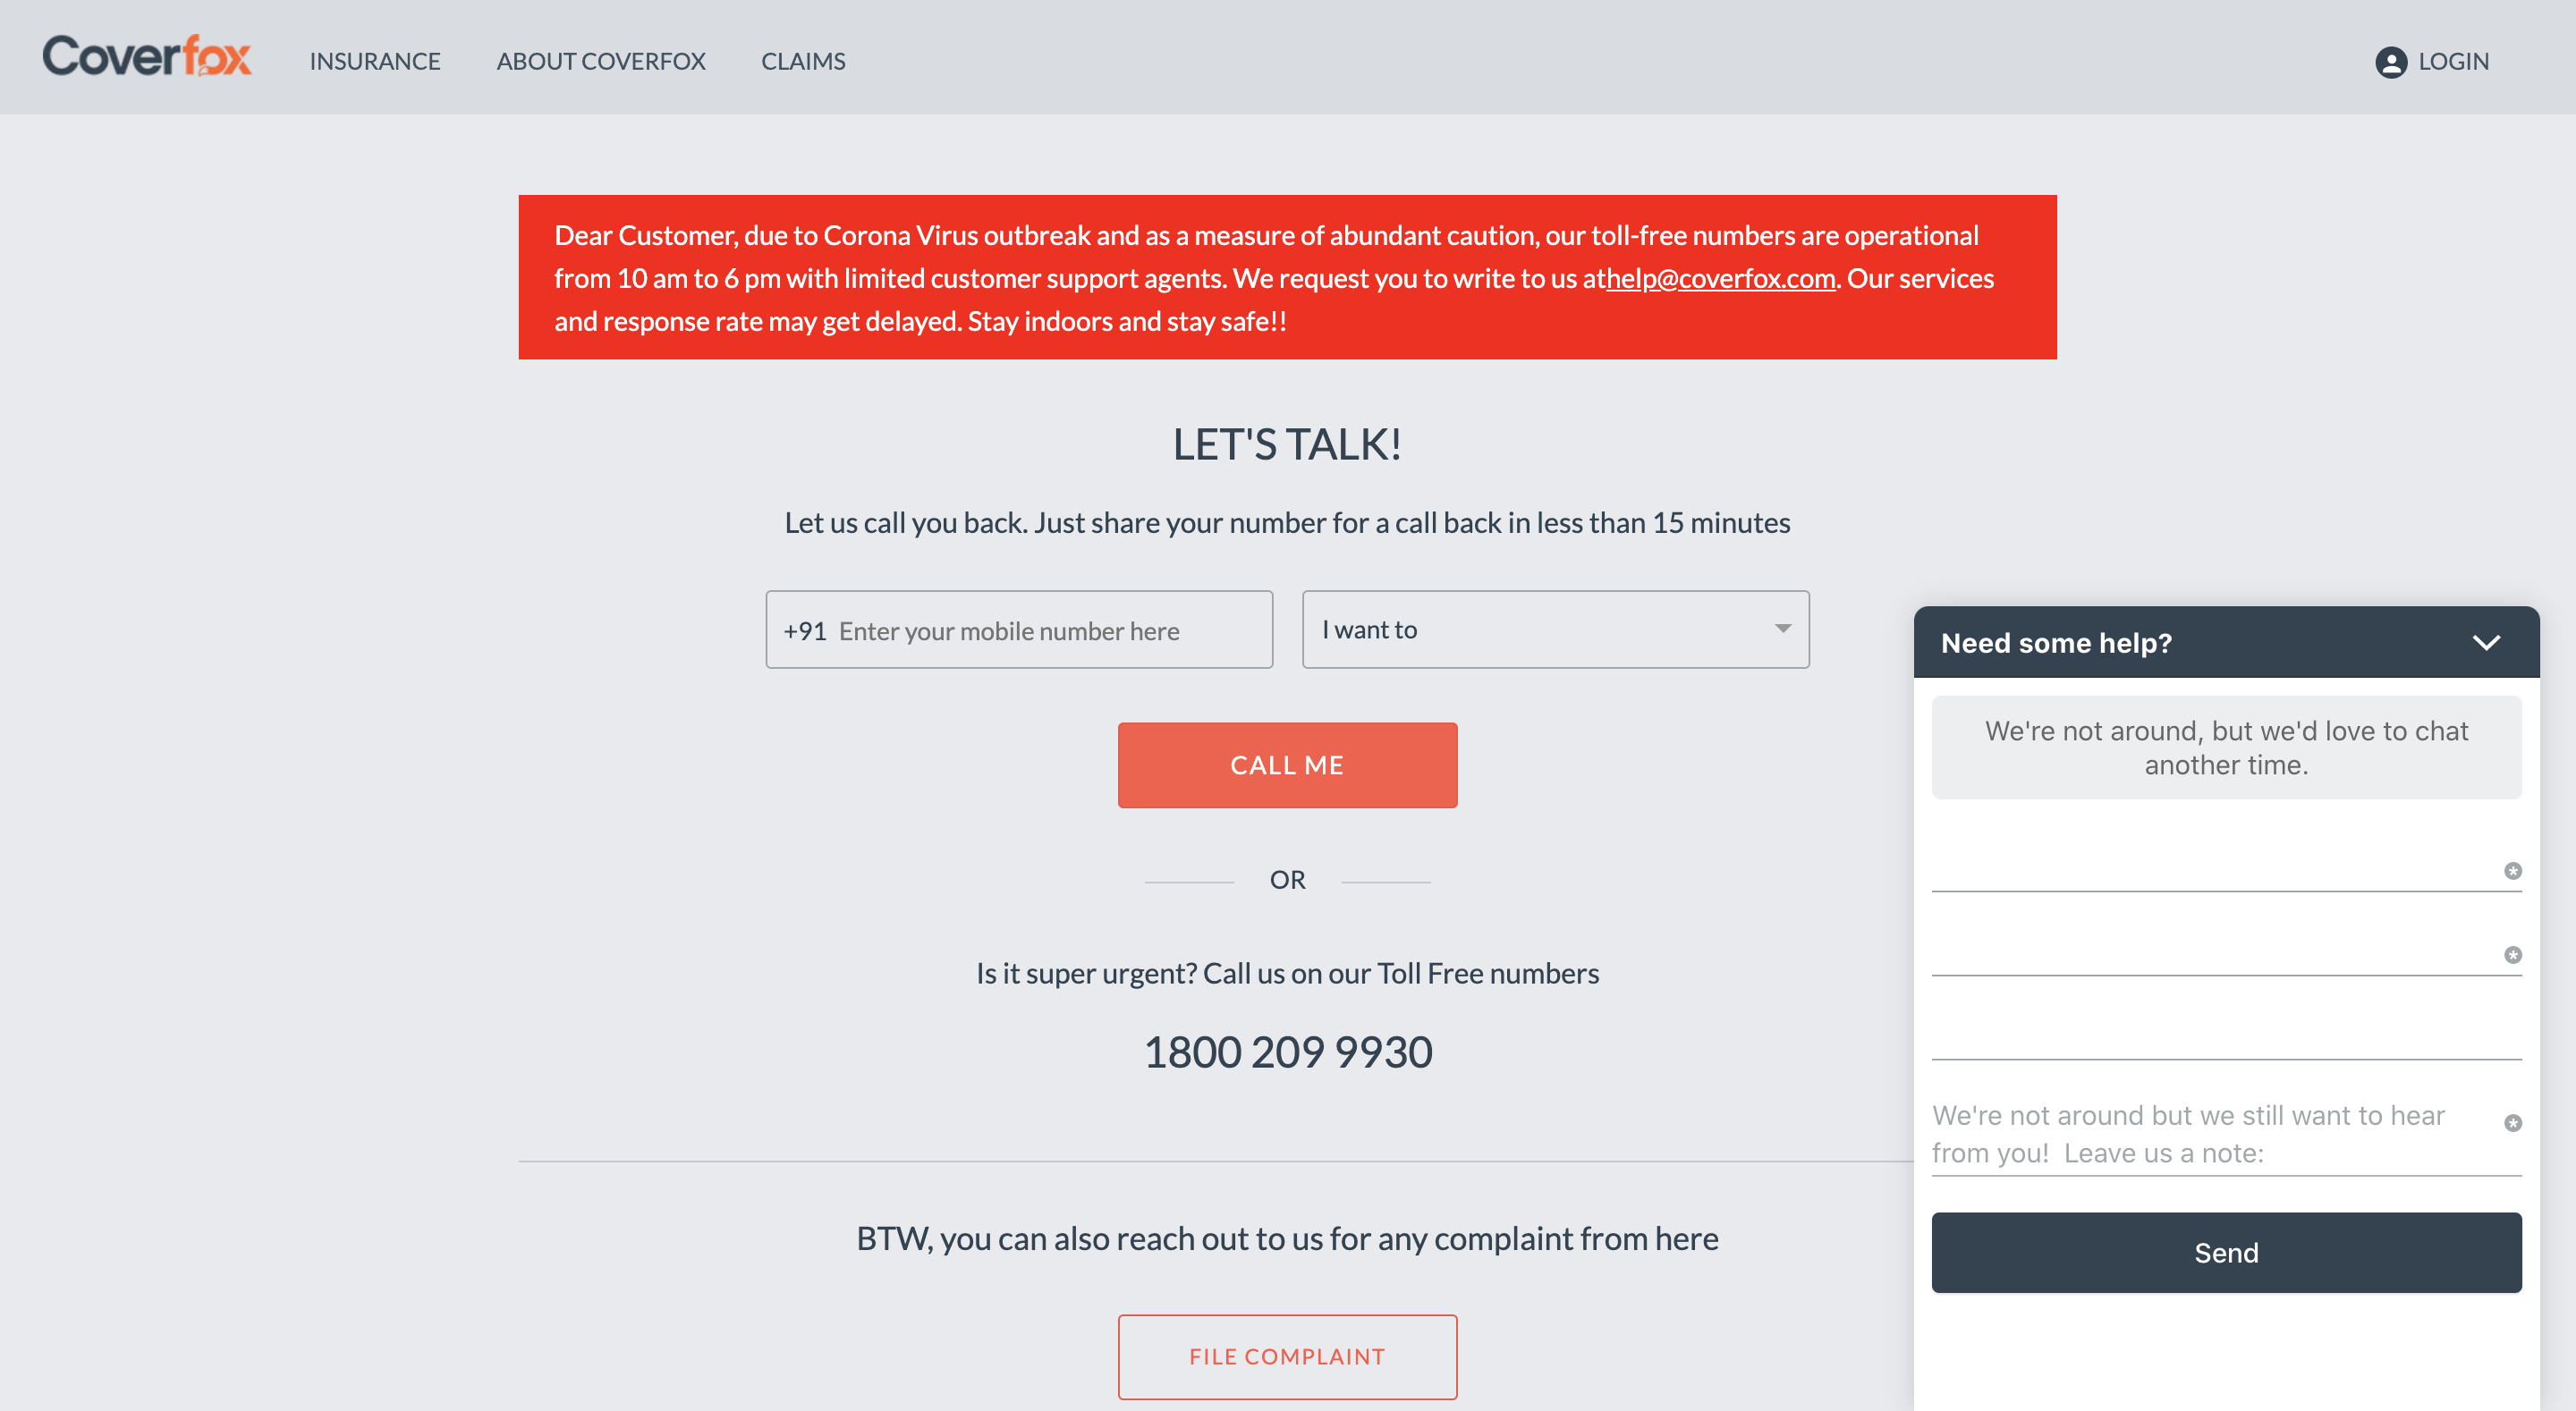2576x1411 pixels.
Task: Click the user profile icon beside LOGIN
Action: [x=2390, y=62]
